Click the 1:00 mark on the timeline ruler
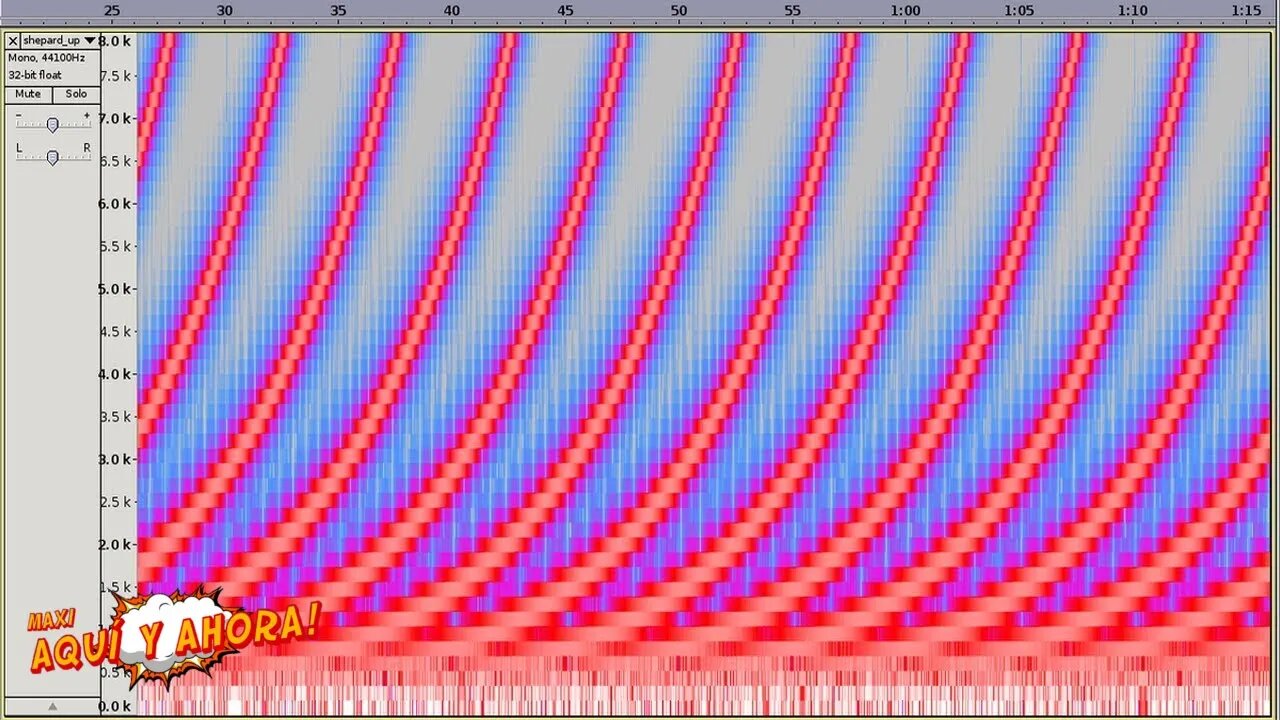Screen dimensions: 1280x720 pyautogui.click(x=906, y=10)
